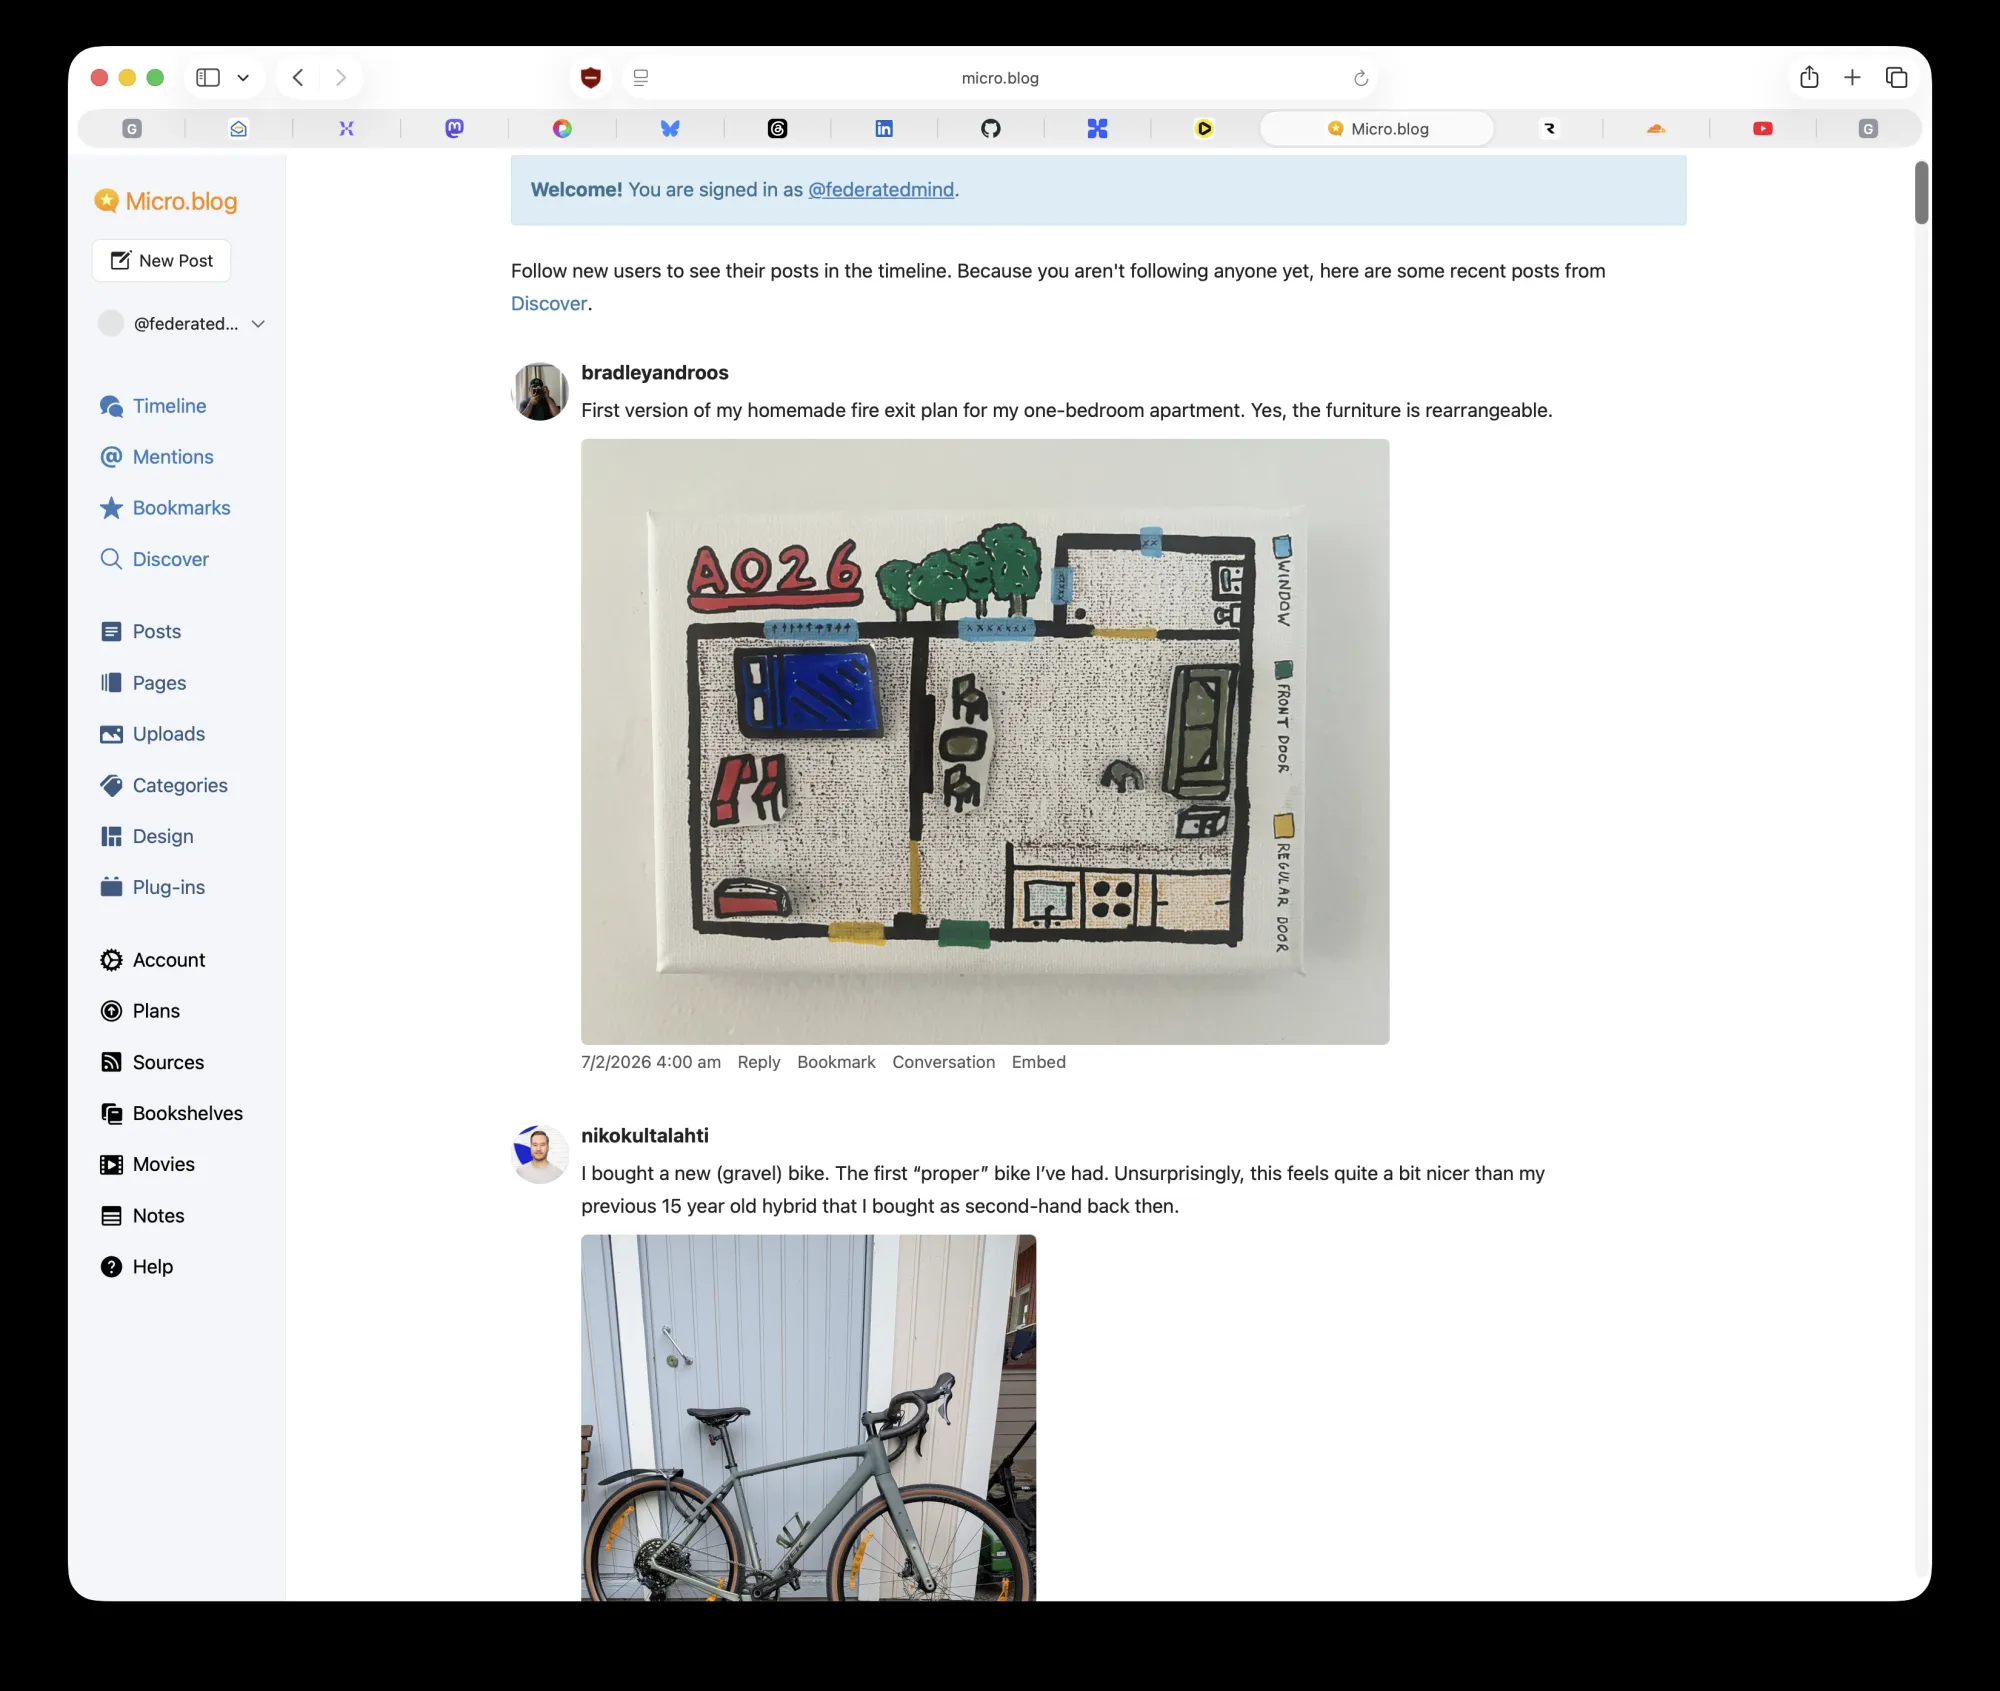This screenshot has height=1691, width=2000.
Task: Go to Bookmarks in the sidebar
Action: coord(165,508)
